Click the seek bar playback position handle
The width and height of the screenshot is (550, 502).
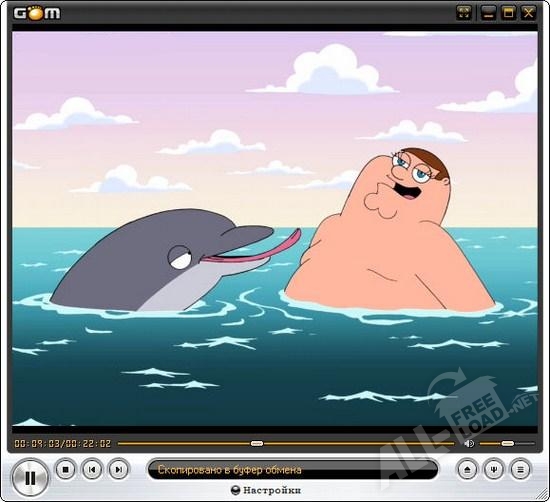(257, 443)
